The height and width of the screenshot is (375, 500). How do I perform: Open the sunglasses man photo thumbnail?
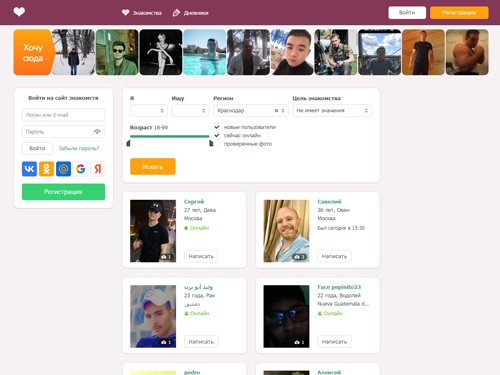click(x=117, y=52)
